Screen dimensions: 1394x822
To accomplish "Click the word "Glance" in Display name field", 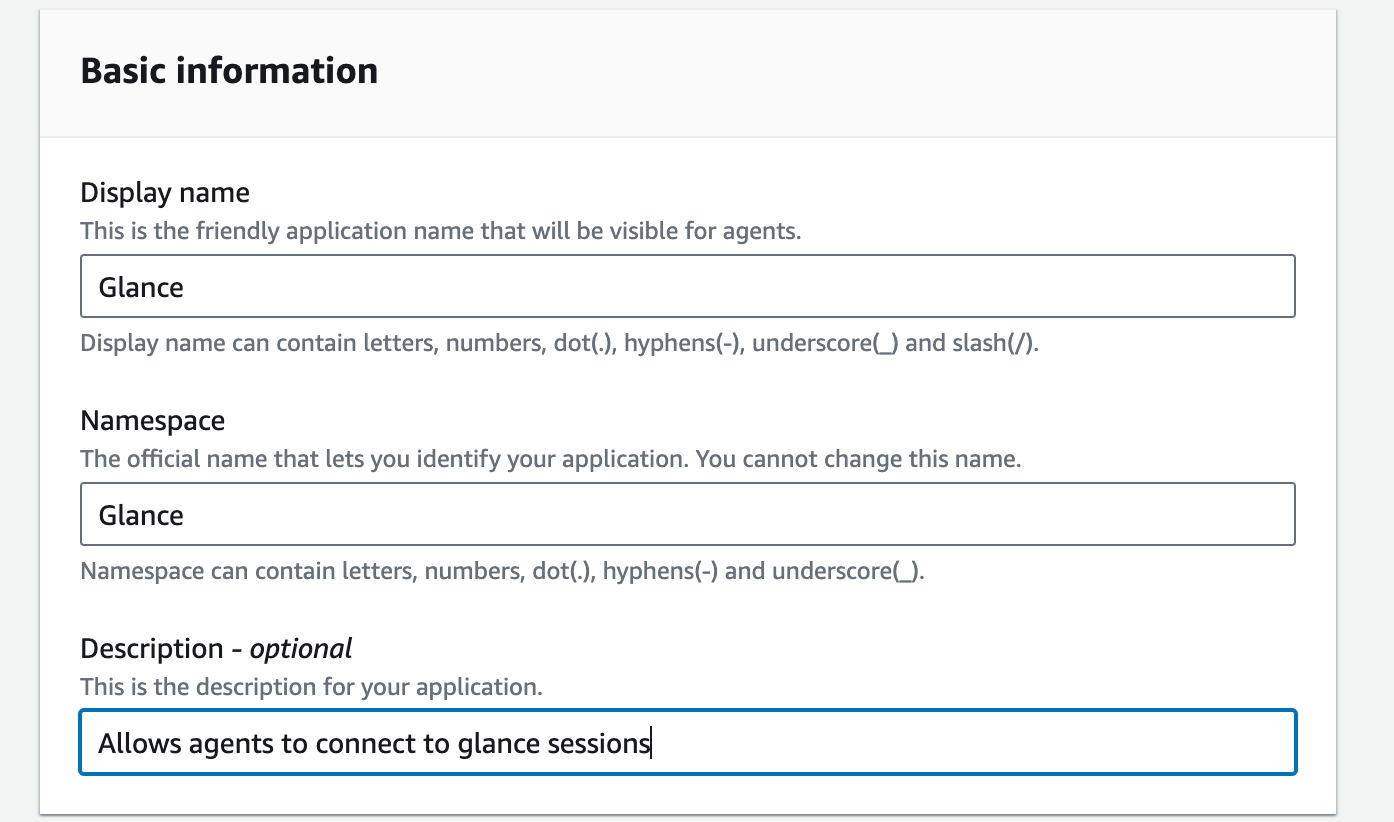I will 141,288.
